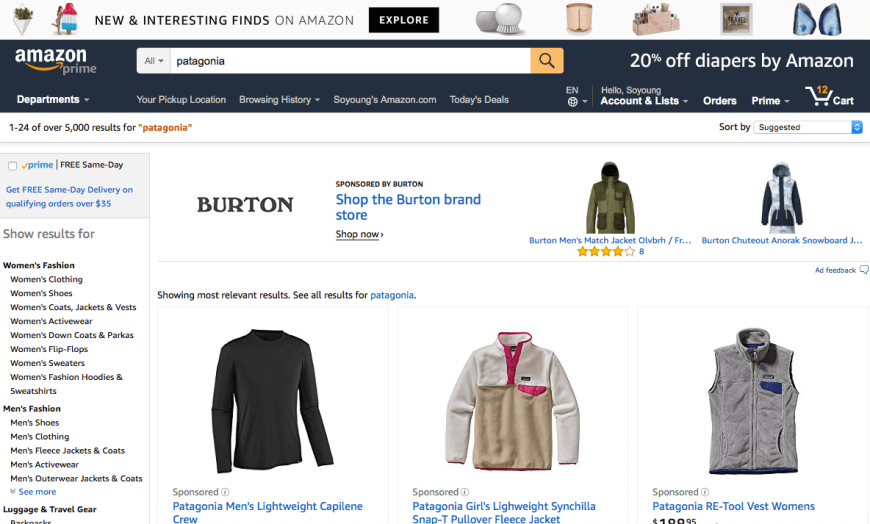Click Burton Men's Match Jacket title link
The image size is (870, 524).
click(x=610, y=240)
